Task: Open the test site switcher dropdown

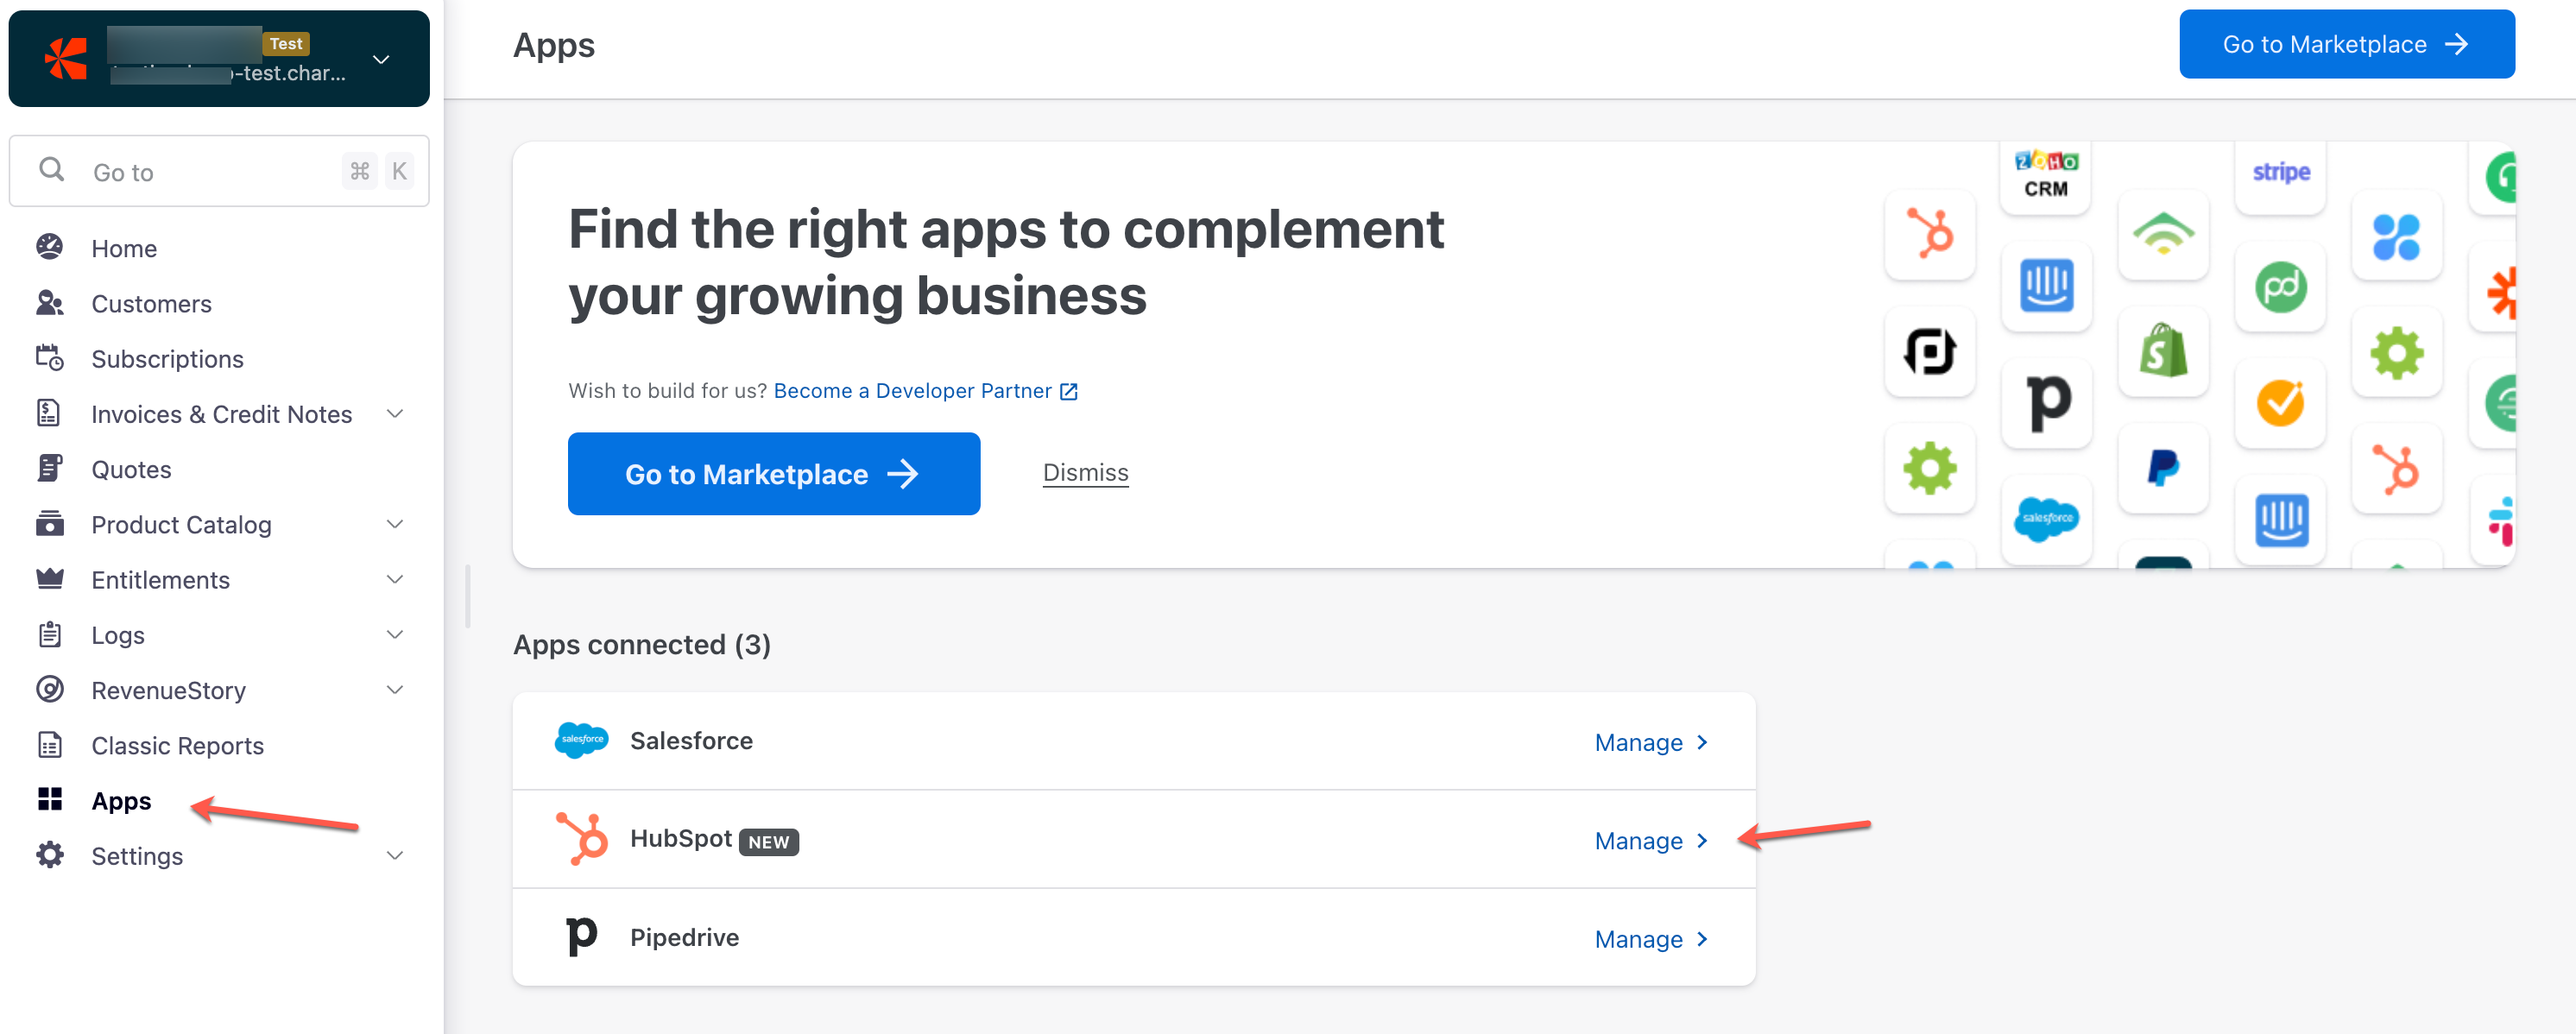Action: [381, 59]
